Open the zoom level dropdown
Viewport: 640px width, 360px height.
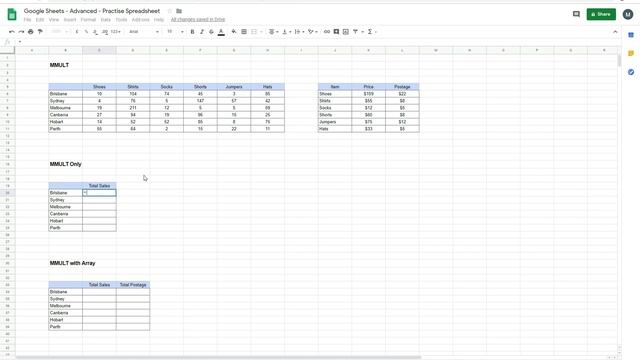pyautogui.click(x=60, y=31)
